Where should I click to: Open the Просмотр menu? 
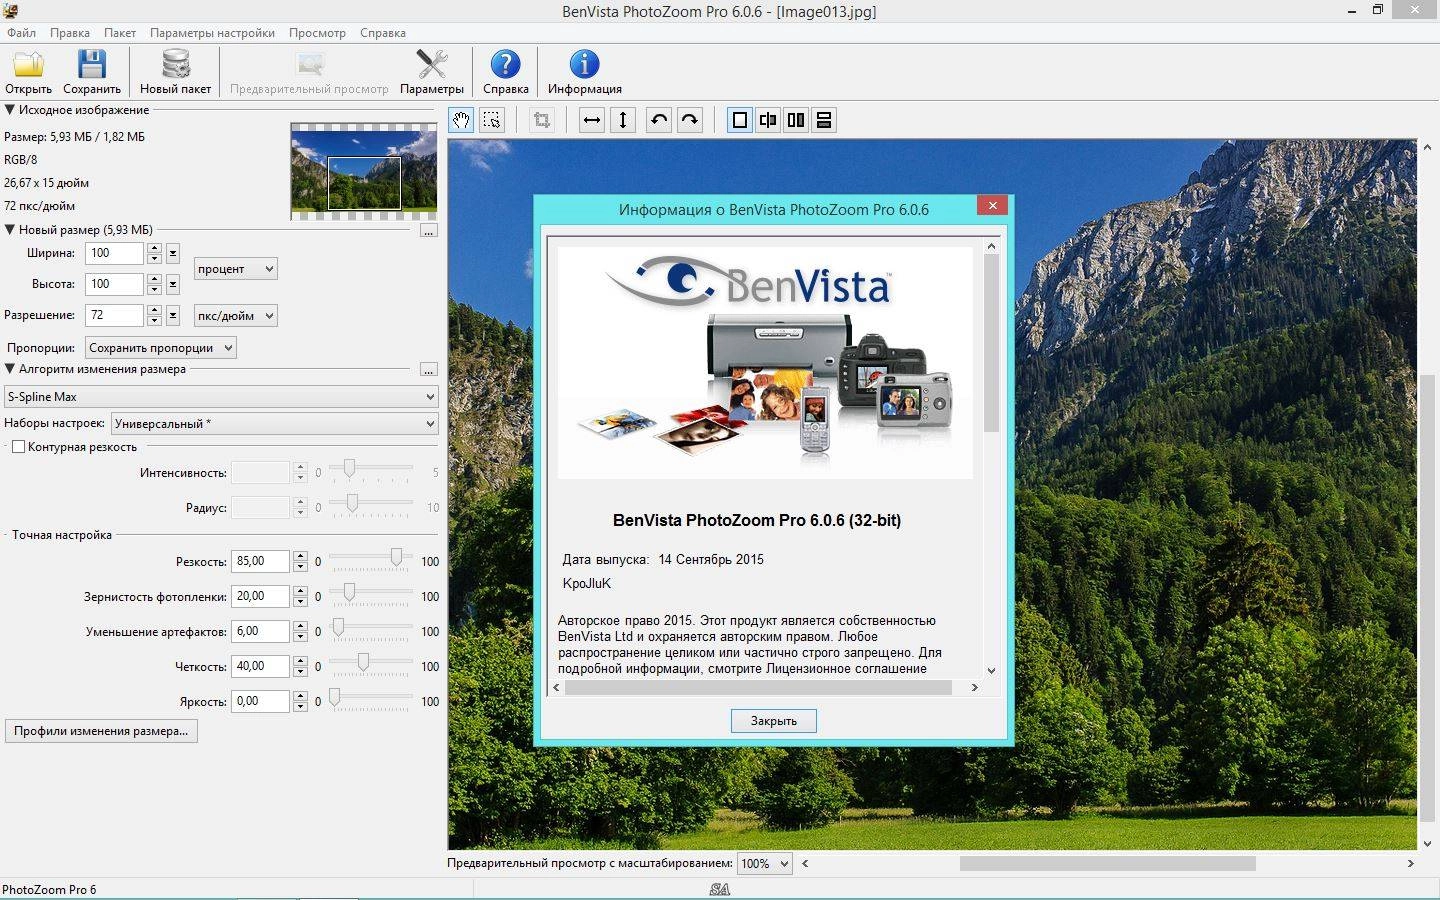pos(317,33)
